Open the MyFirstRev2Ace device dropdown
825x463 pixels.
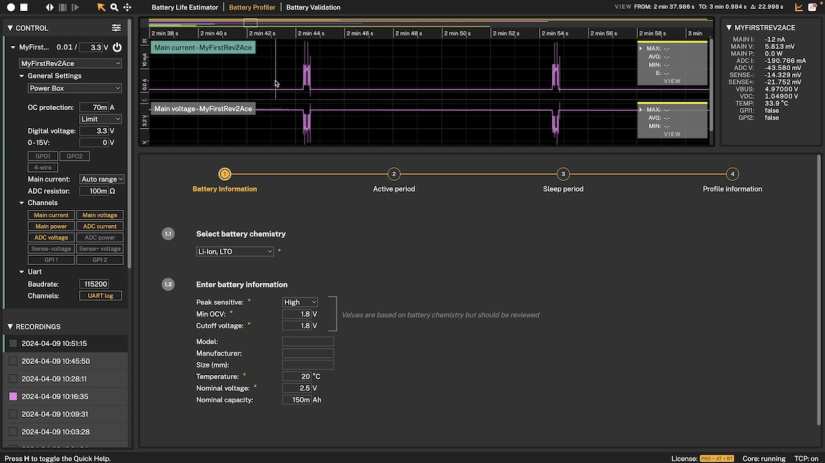click(x=70, y=63)
